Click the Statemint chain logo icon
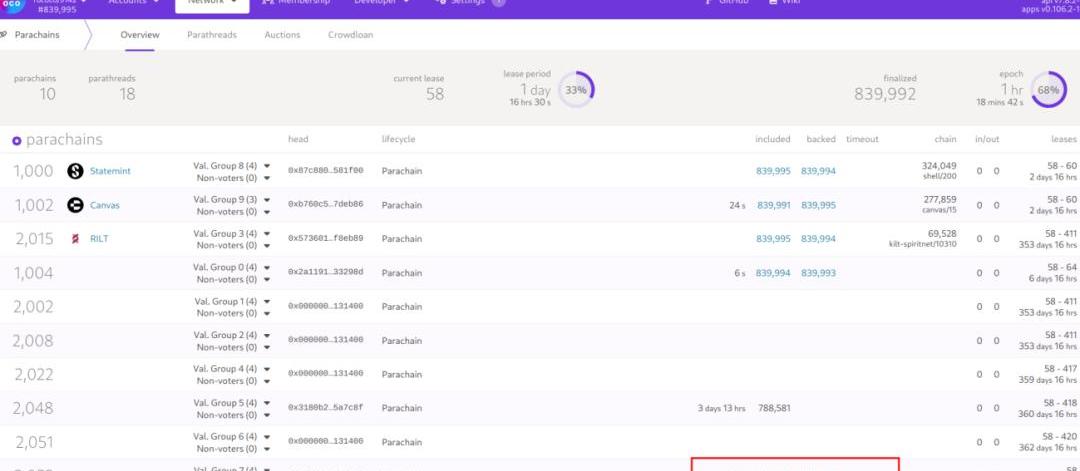This screenshot has width=1080, height=471. [x=75, y=171]
